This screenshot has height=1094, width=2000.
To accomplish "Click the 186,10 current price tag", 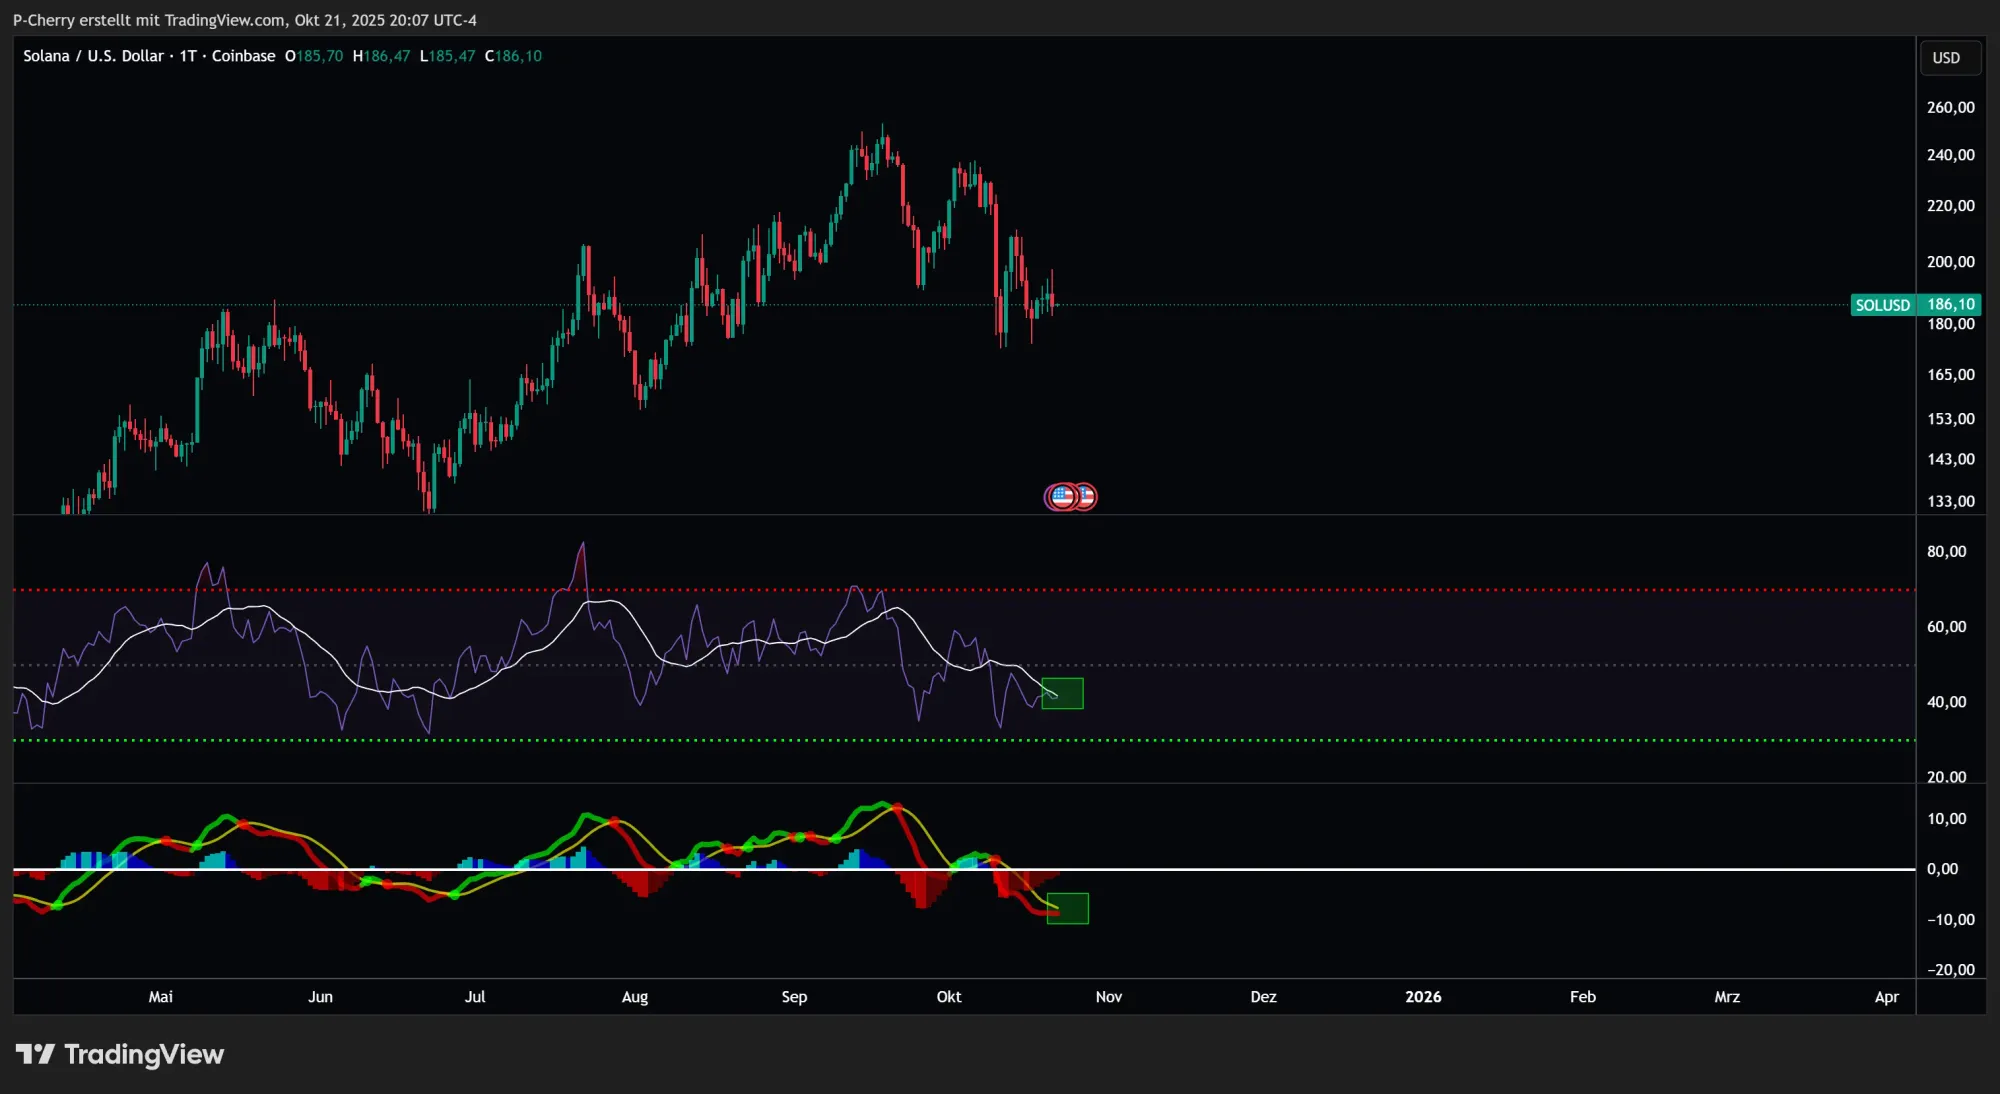I will click(x=1950, y=304).
